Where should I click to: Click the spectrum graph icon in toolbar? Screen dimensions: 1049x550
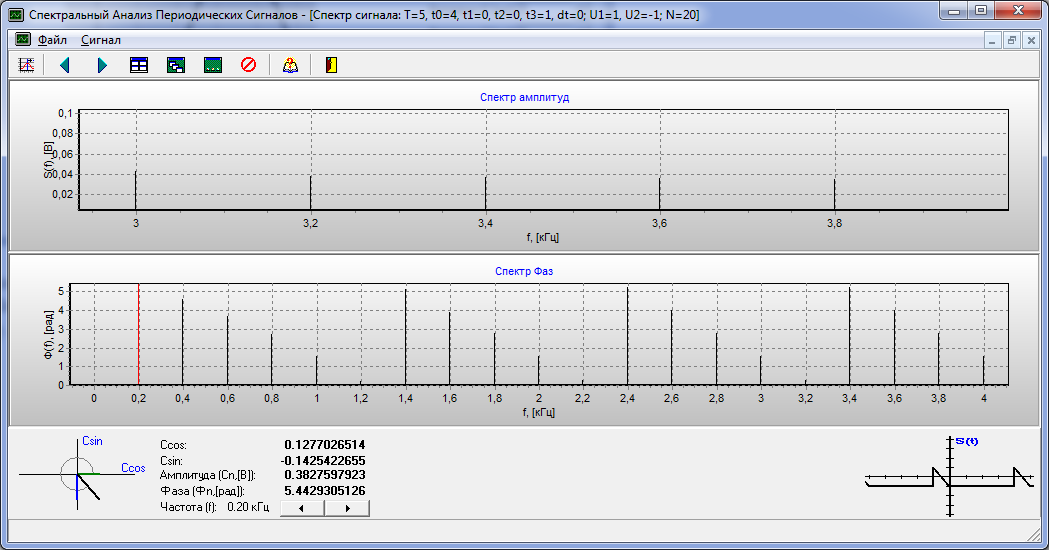[27, 65]
